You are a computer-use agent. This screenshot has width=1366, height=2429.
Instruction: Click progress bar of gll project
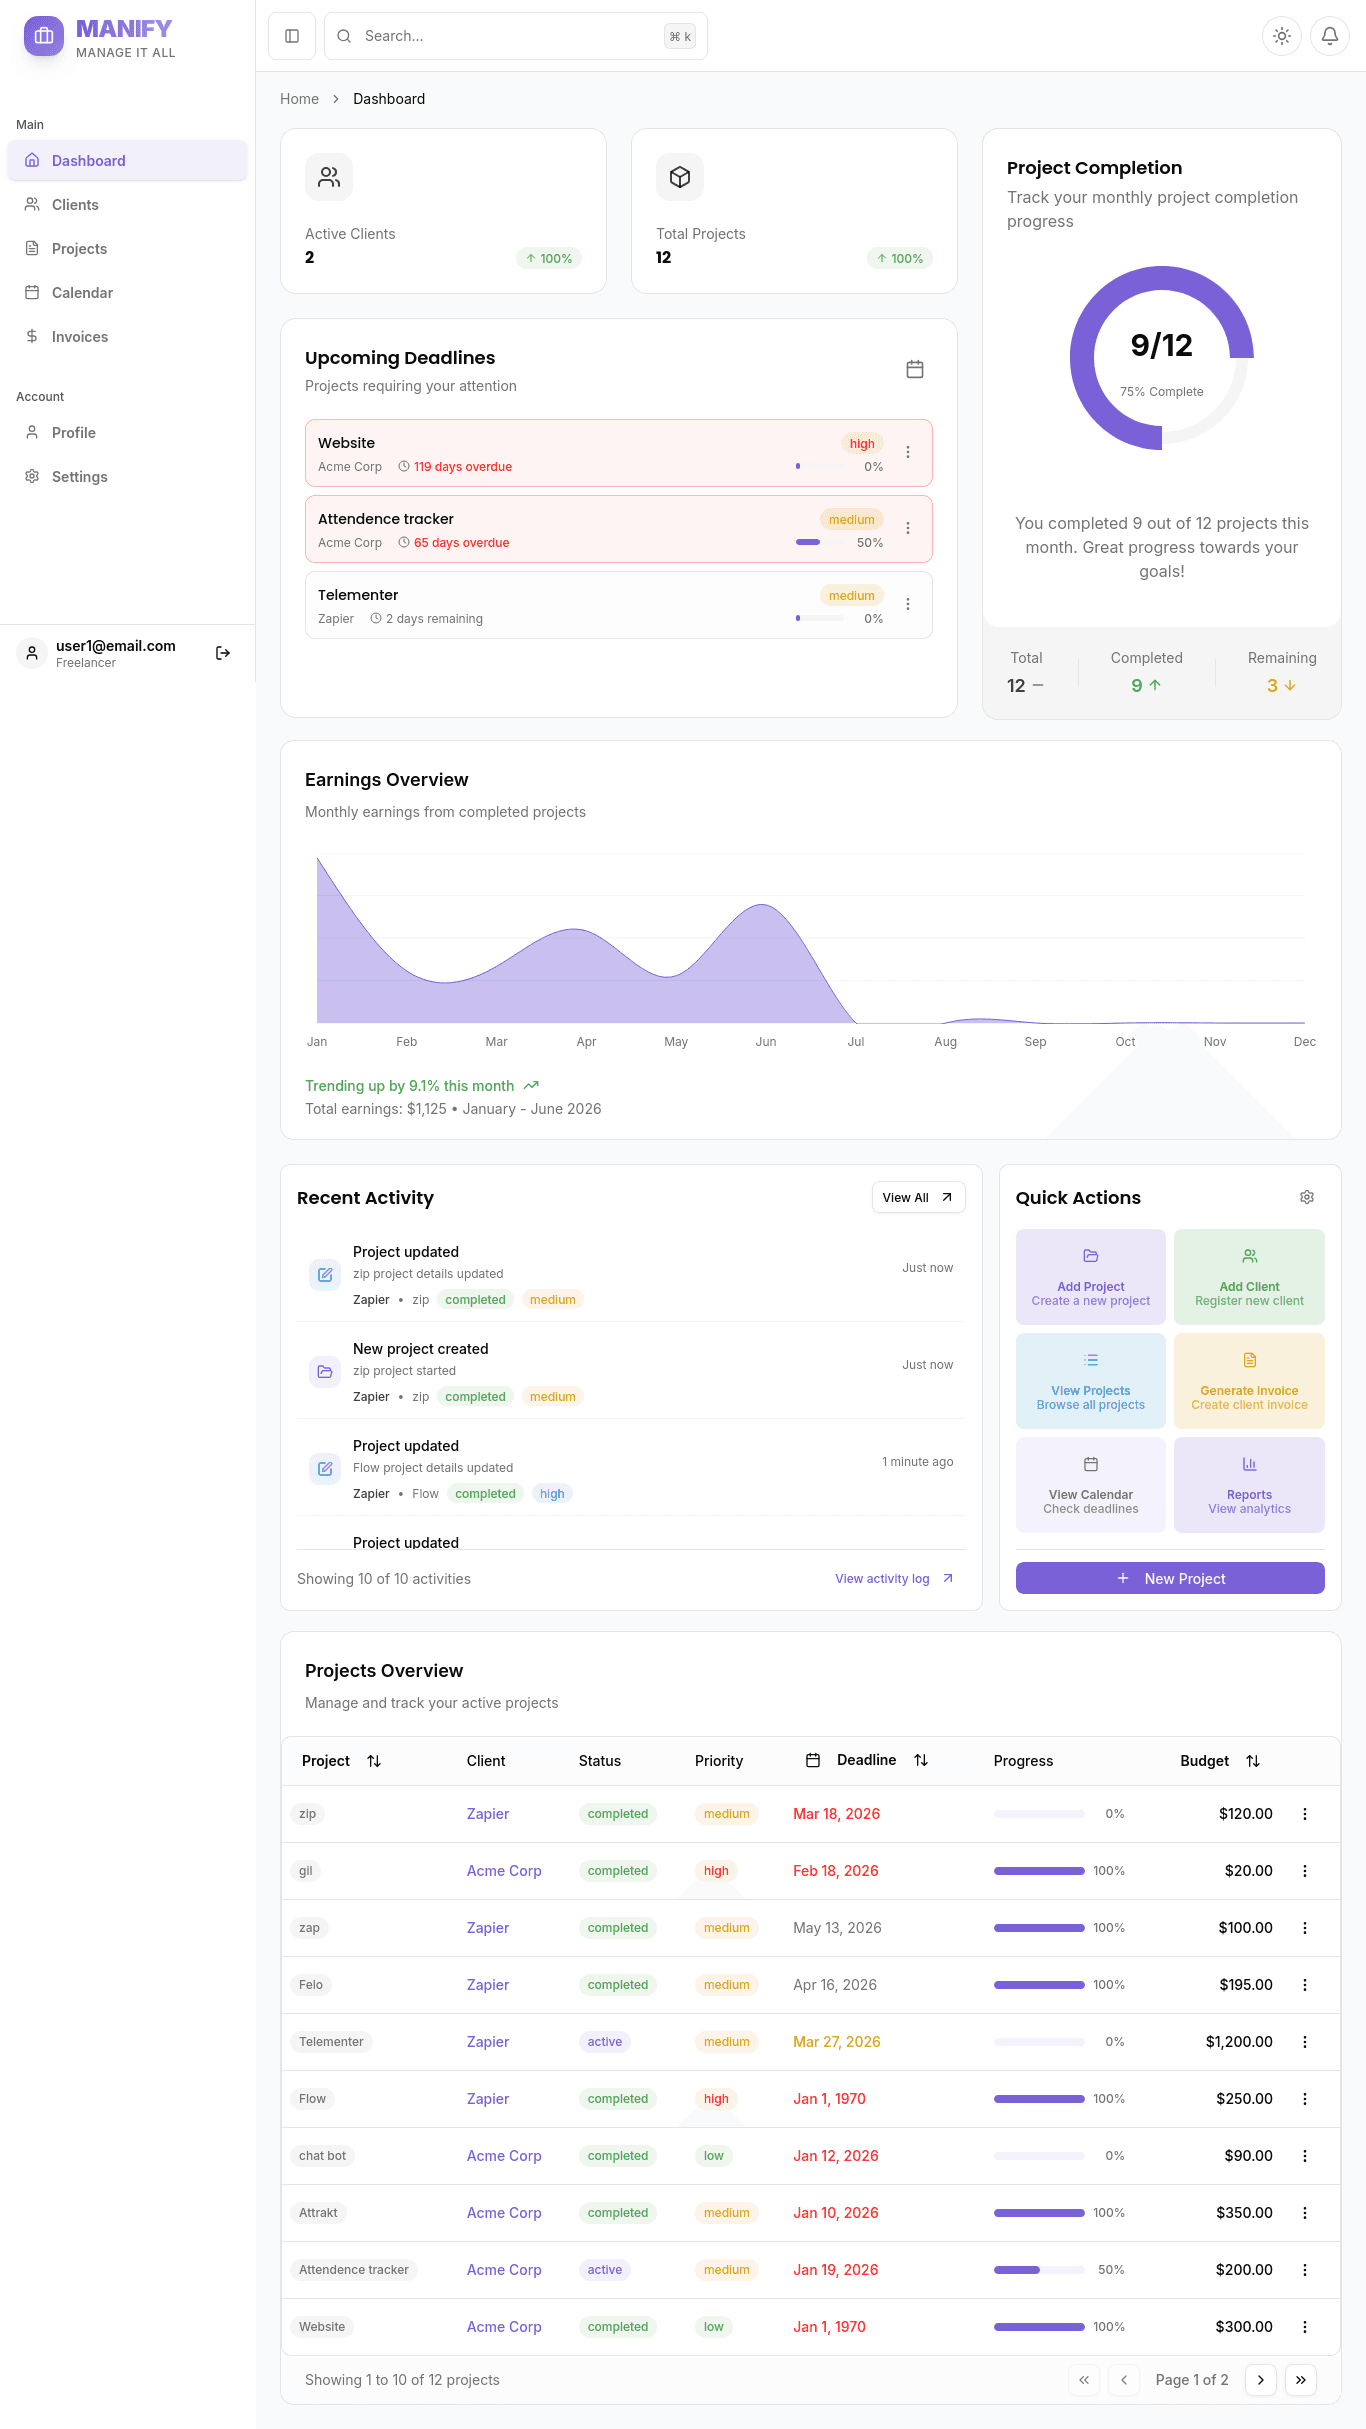point(1039,1871)
